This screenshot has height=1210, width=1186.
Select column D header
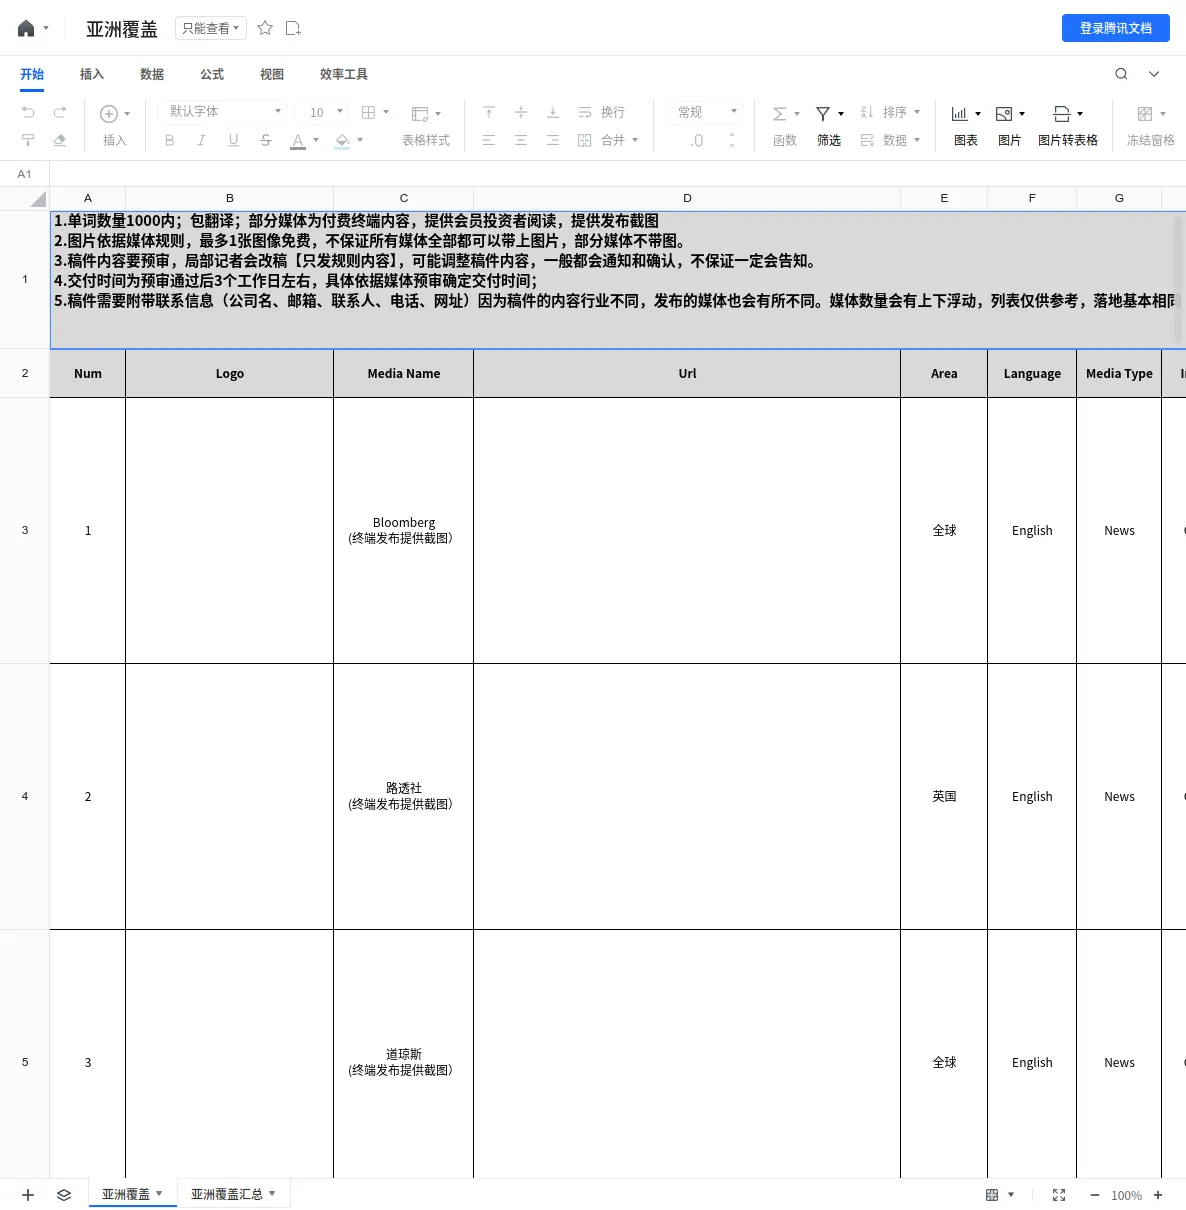tap(687, 198)
